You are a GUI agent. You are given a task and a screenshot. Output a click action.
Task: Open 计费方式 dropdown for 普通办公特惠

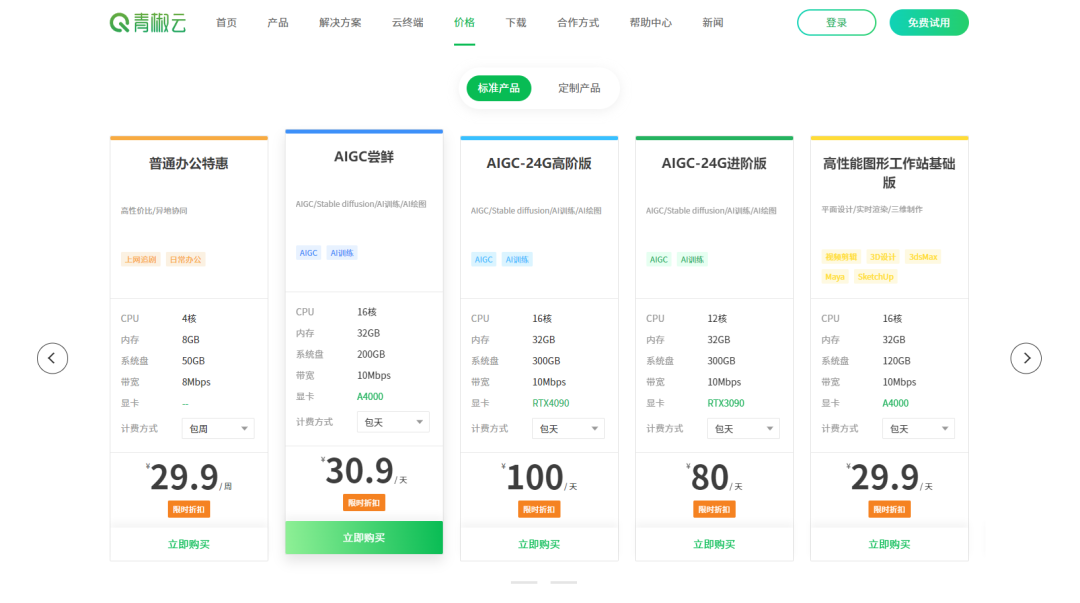[218, 429]
